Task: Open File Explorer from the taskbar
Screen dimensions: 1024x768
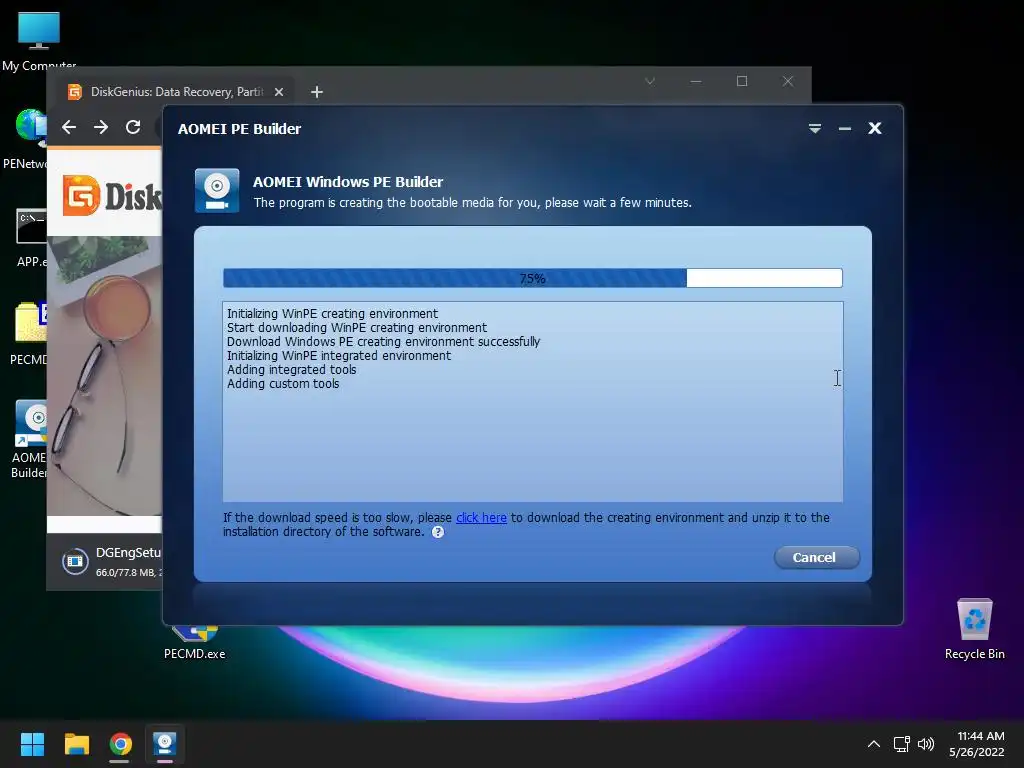Action: pos(76,744)
